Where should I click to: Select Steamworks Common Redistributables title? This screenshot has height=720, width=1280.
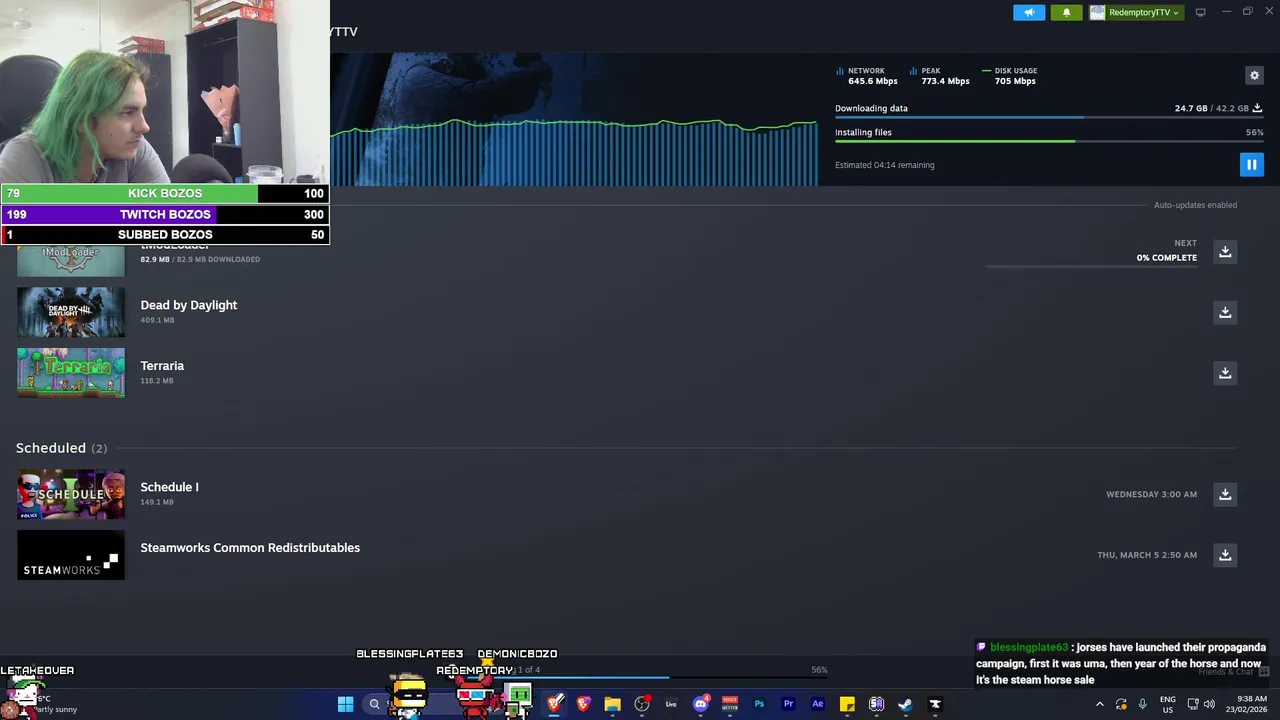[250, 548]
